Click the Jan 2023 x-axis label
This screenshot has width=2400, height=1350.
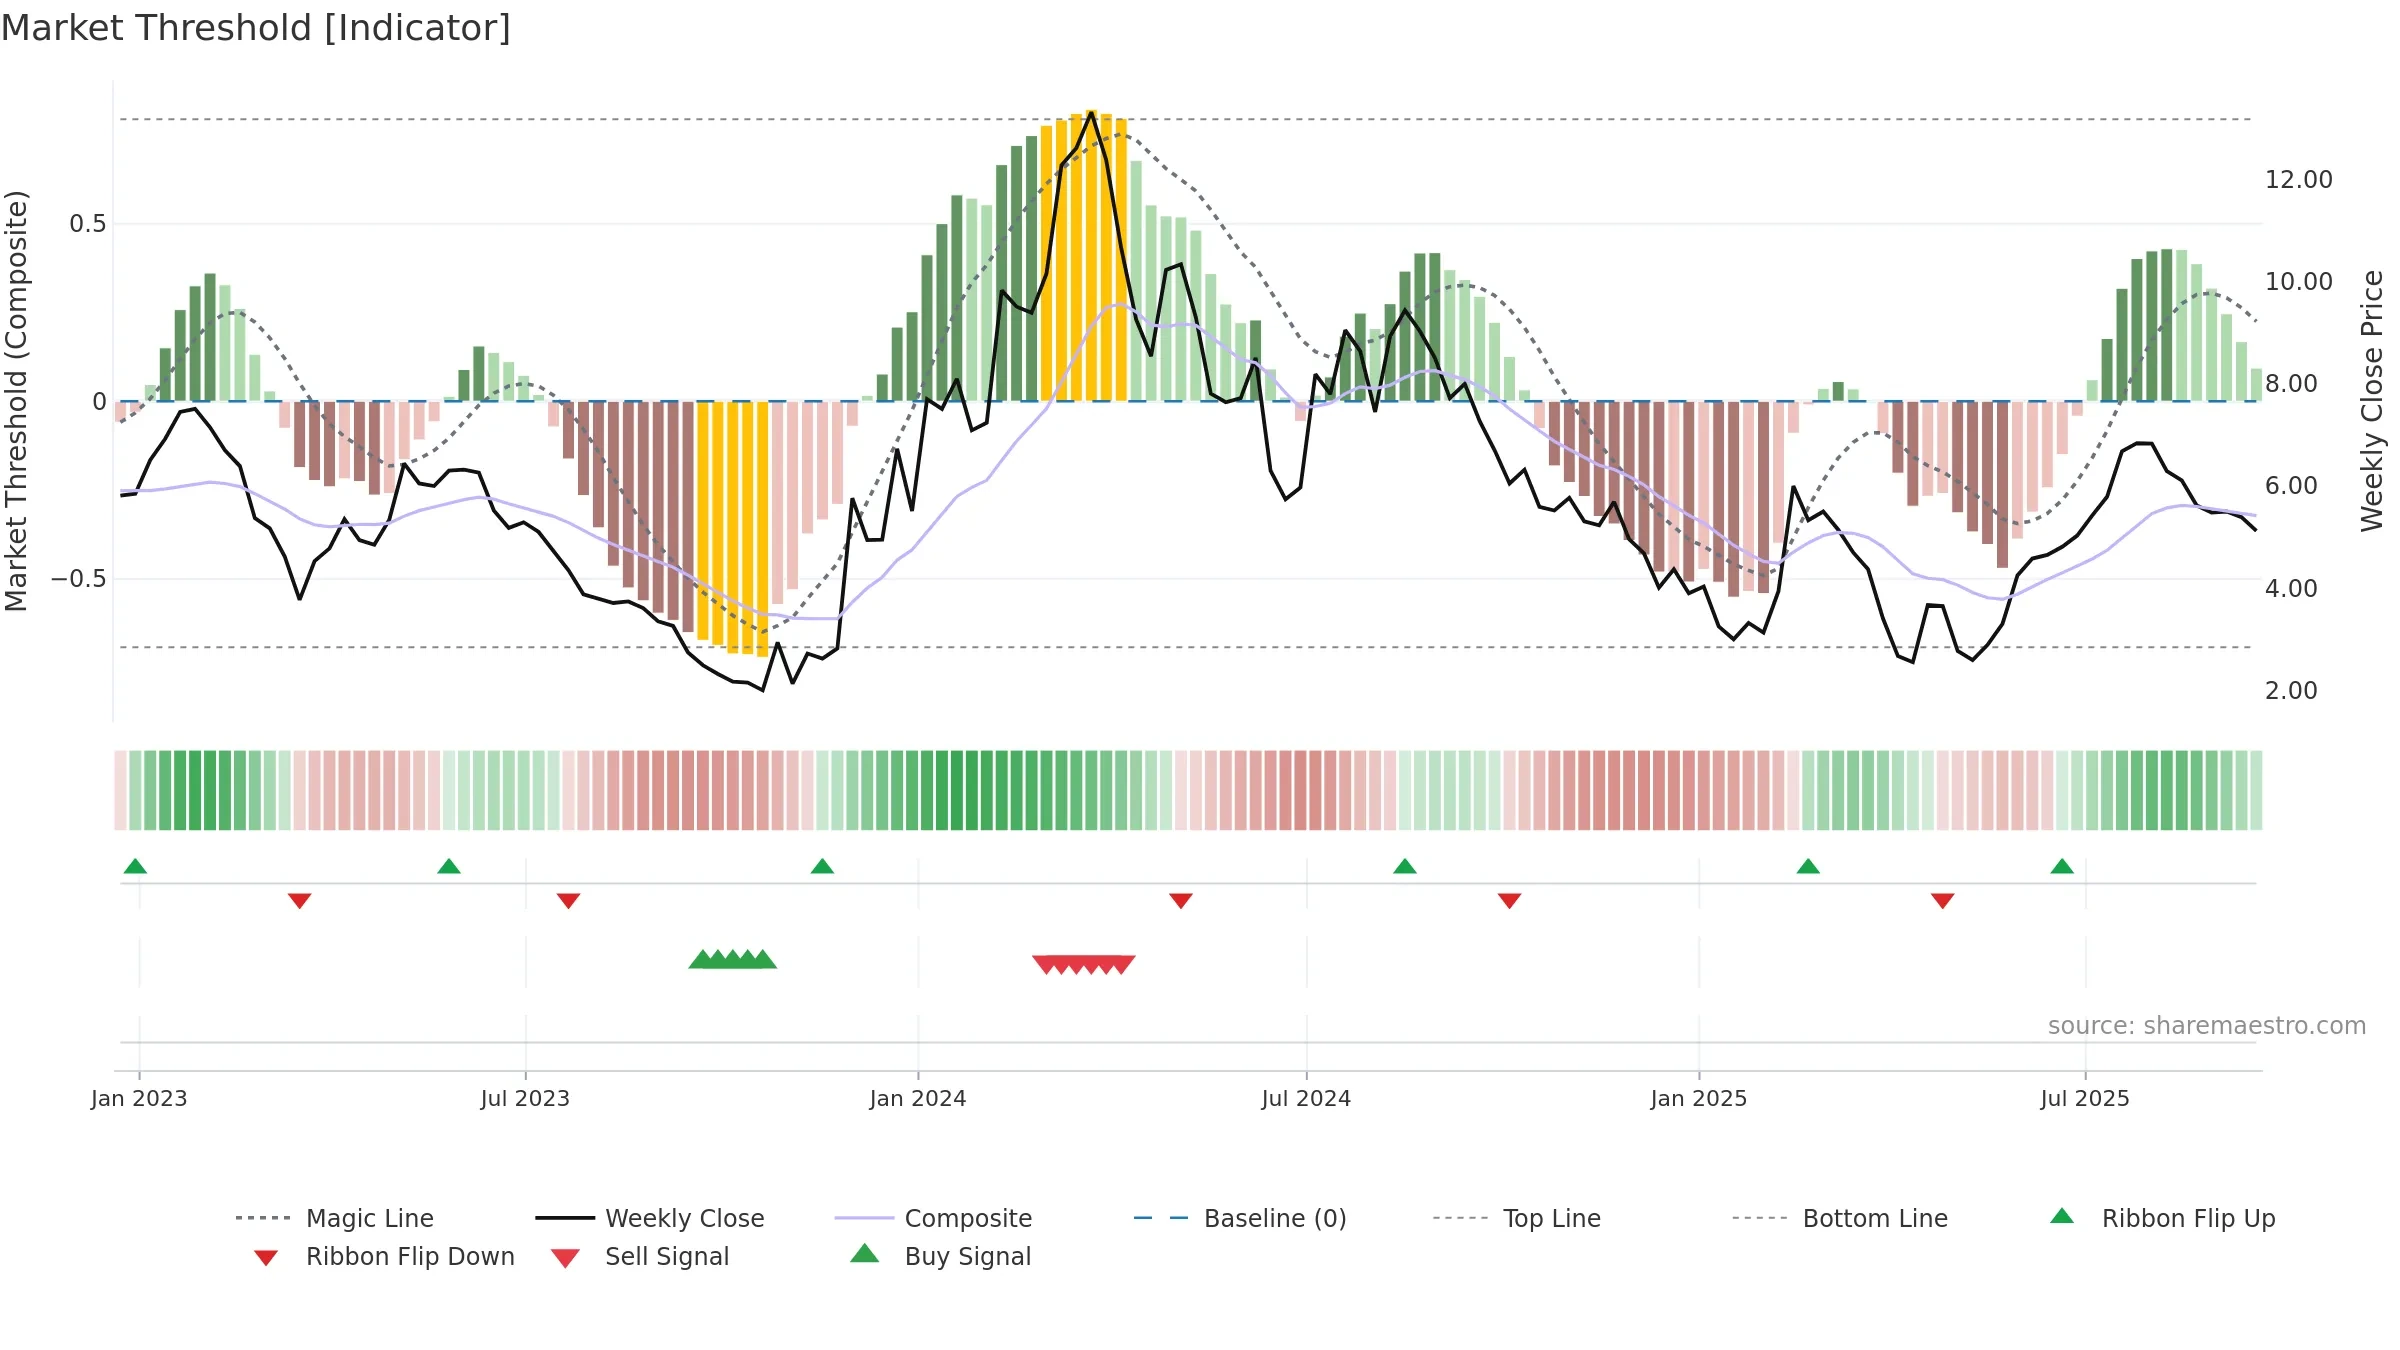[139, 1098]
